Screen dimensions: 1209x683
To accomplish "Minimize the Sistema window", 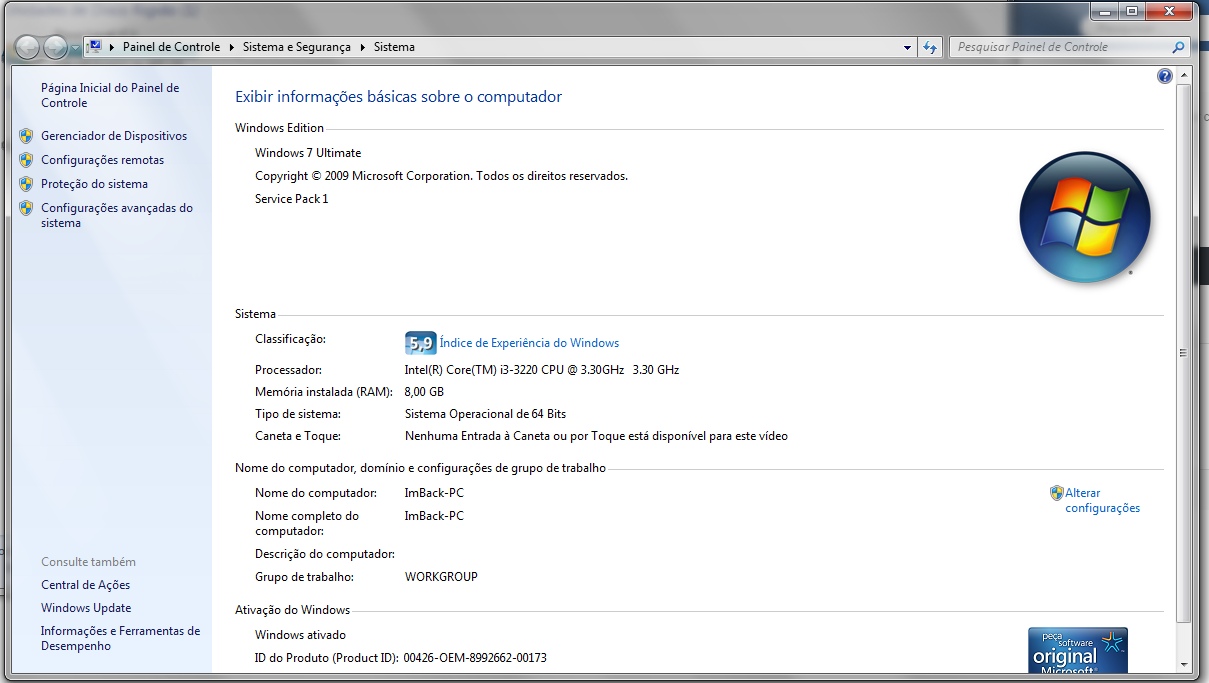I will tap(1105, 11).
